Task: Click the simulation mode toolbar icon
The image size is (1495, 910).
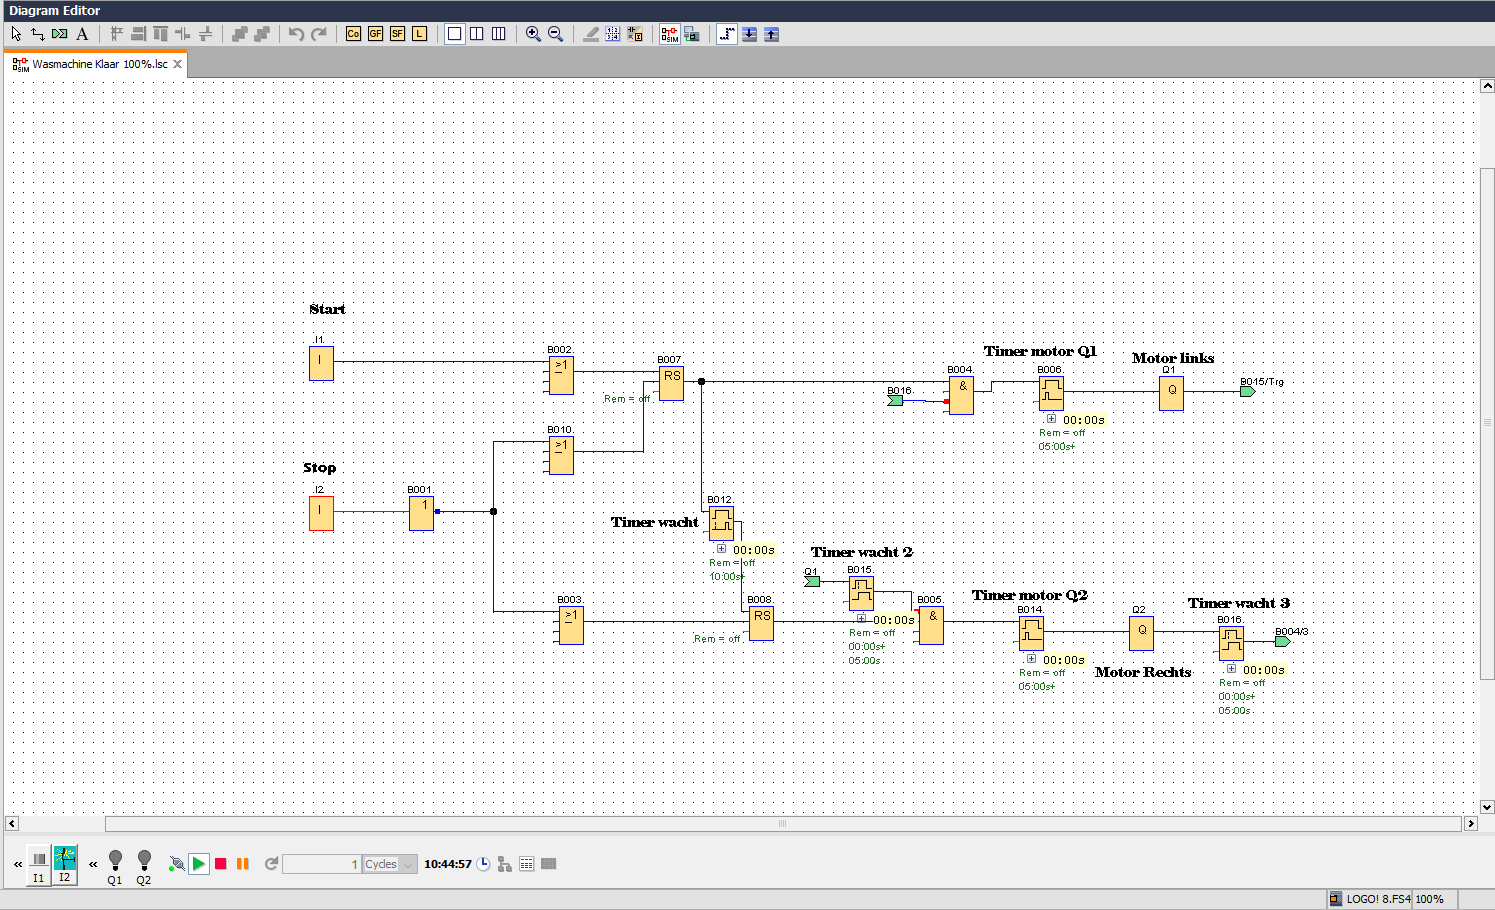Action: (x=669, y=34)
